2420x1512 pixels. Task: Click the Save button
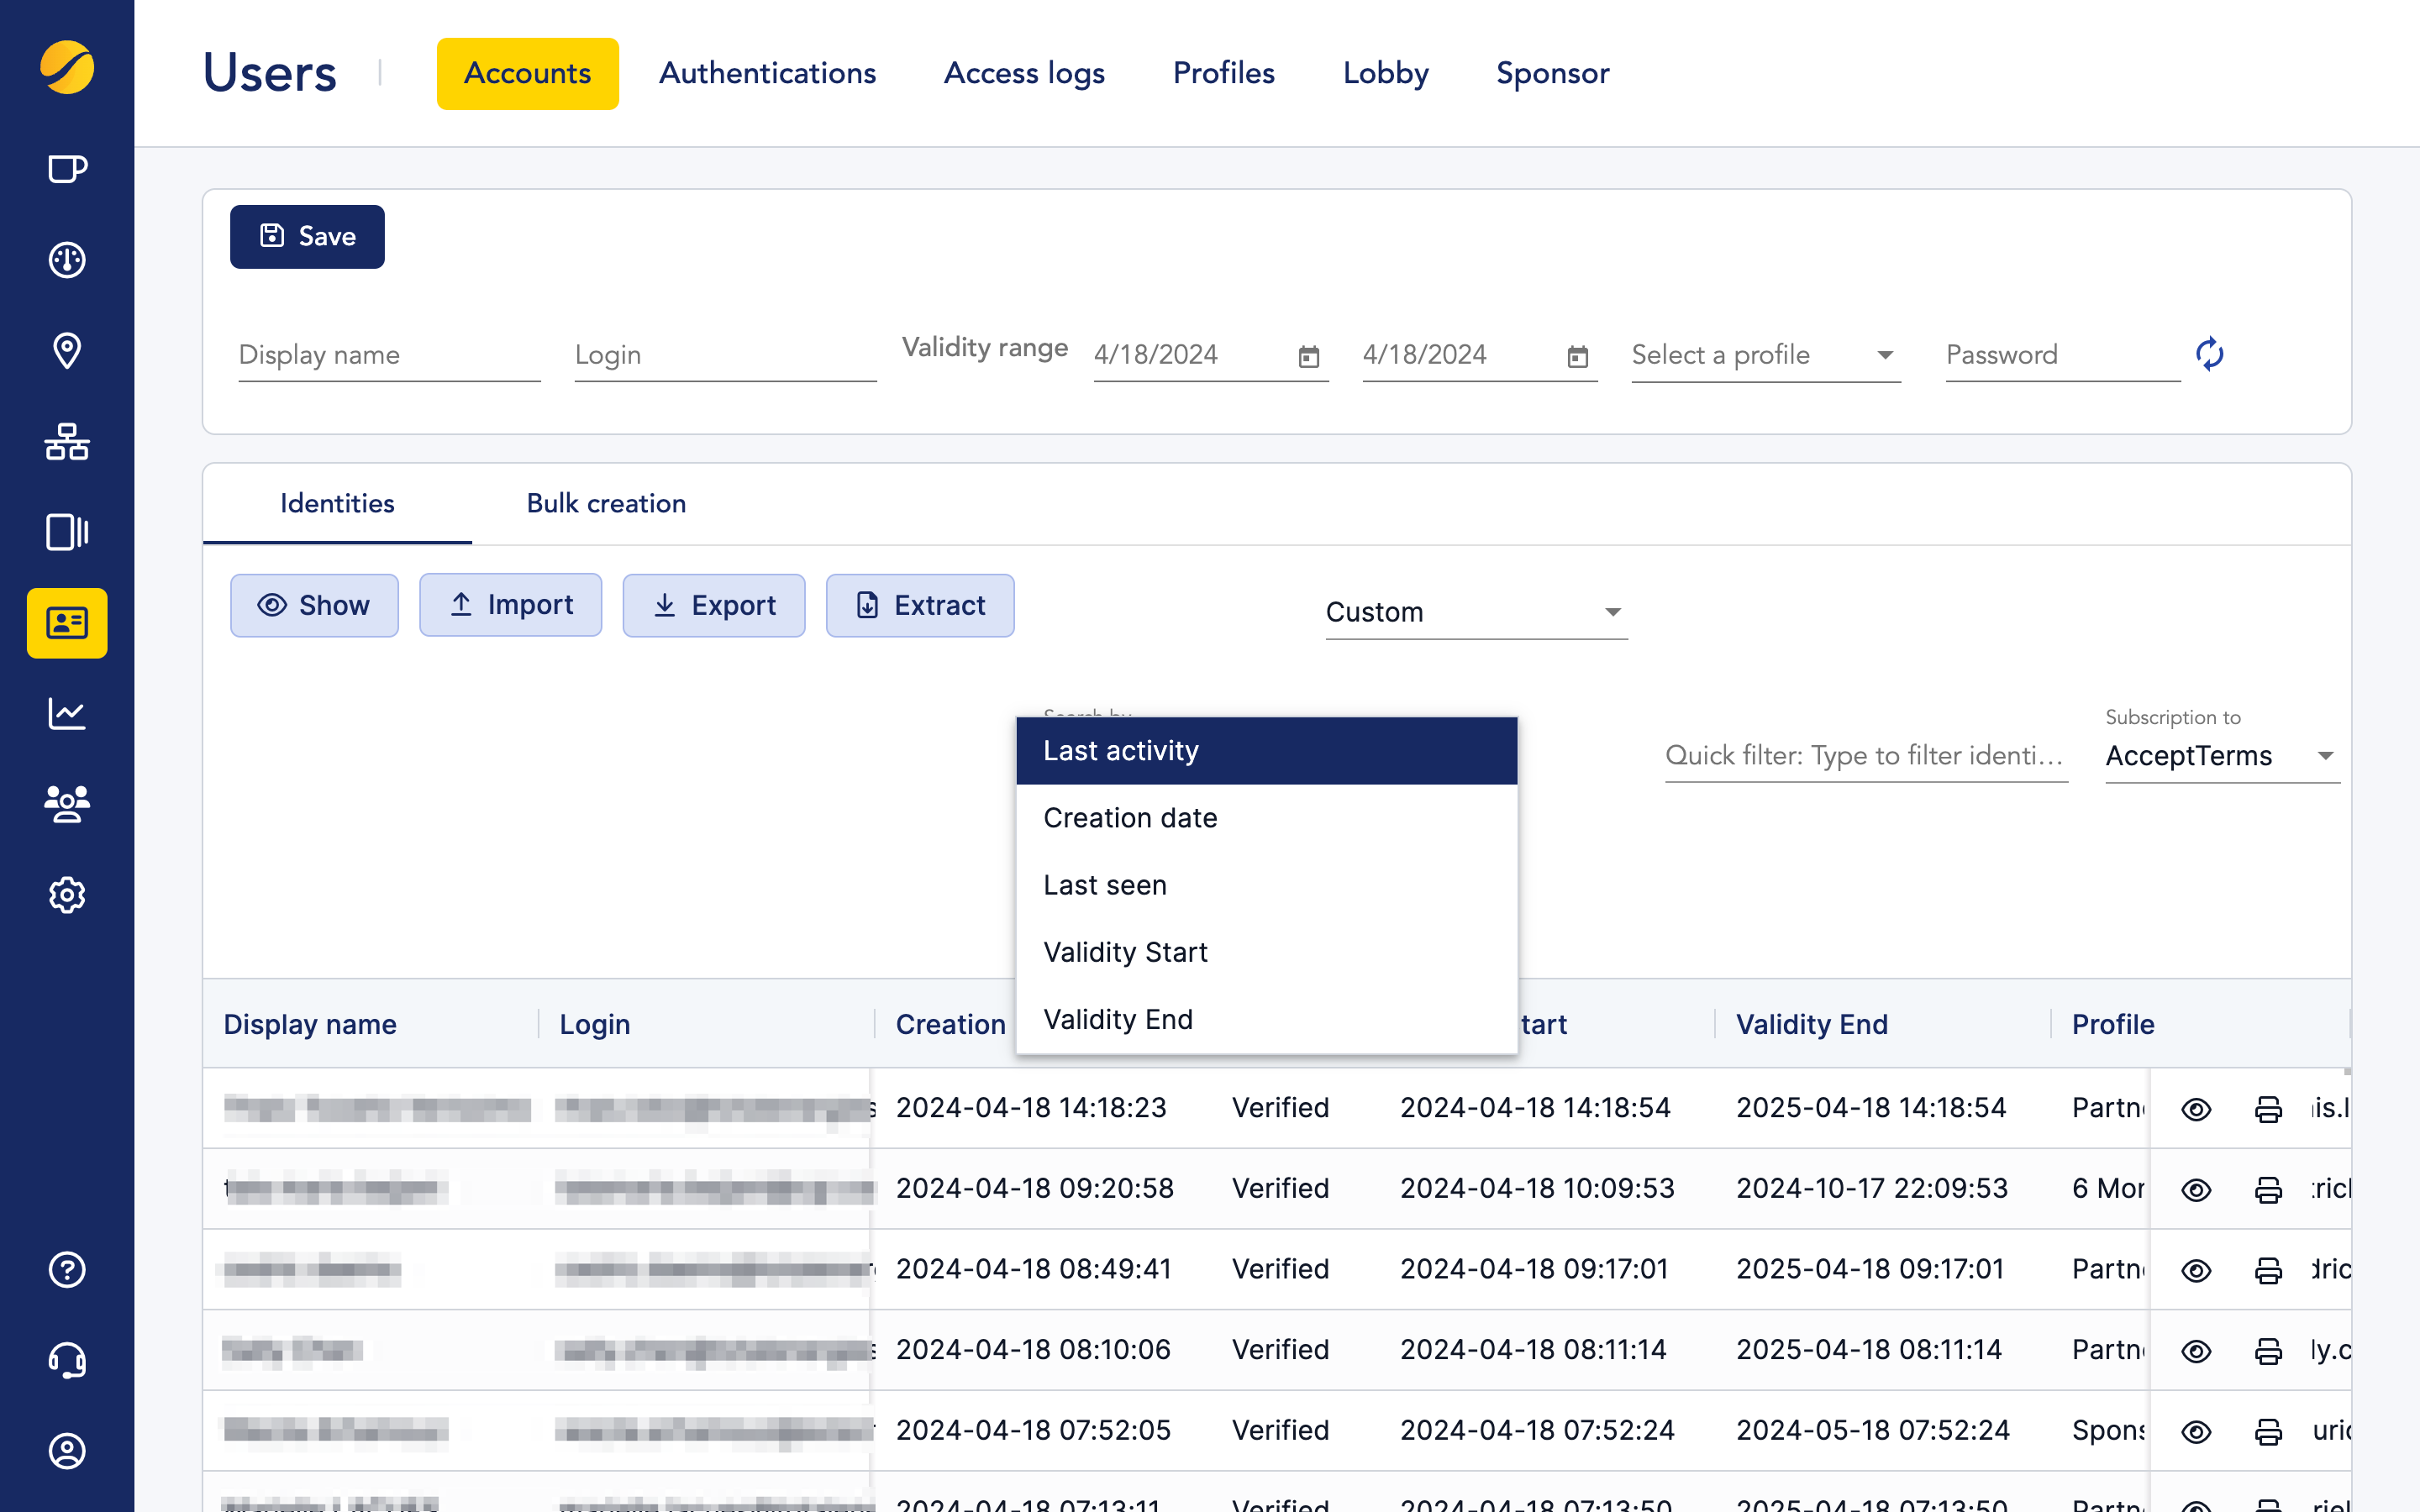[307, 236]
